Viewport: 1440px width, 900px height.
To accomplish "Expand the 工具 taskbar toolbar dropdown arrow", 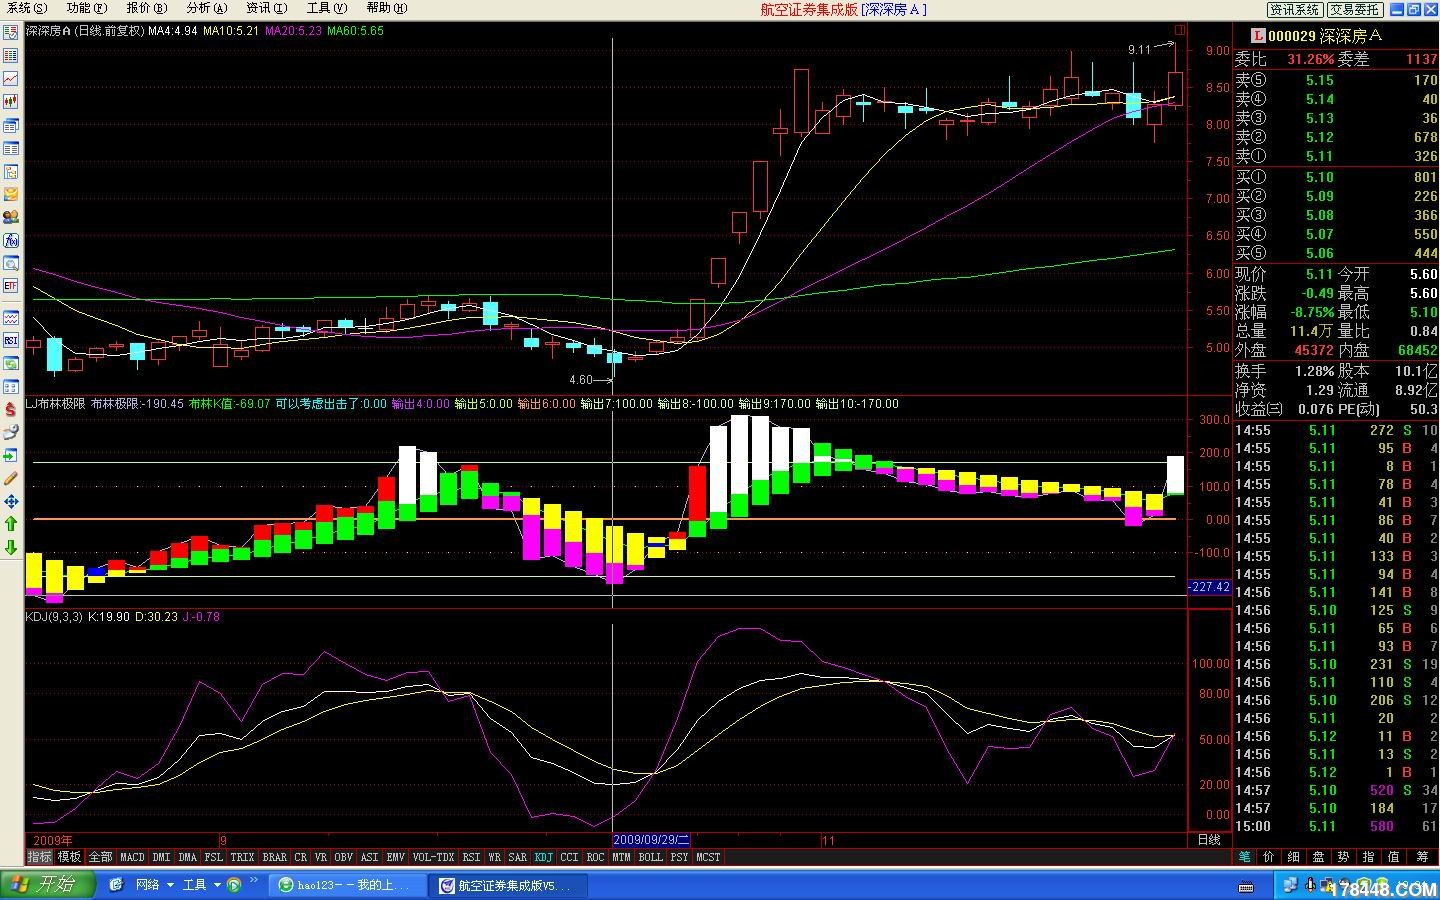I will 217,885.
